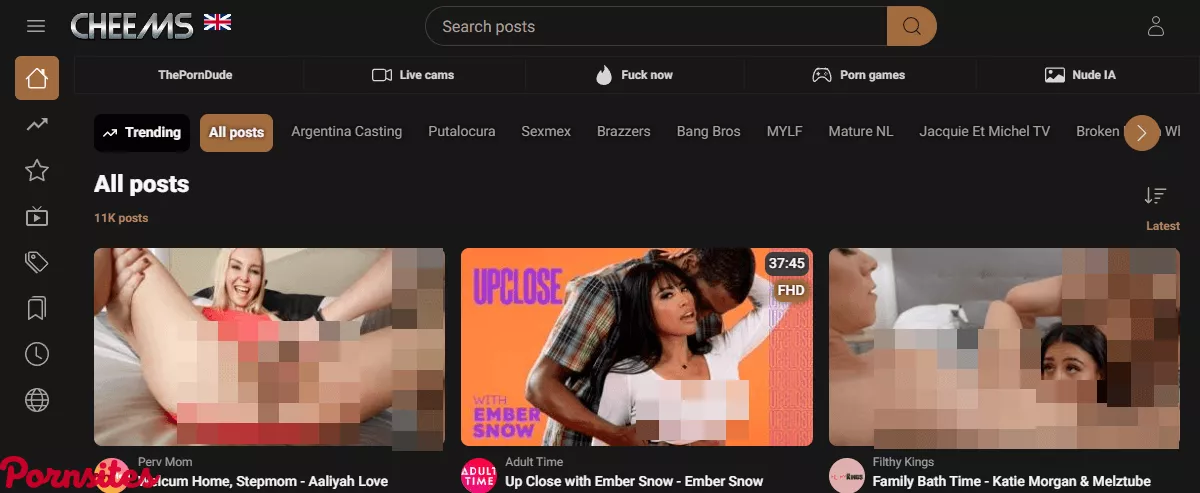Viewport: 1200px width, 493px height.
Task: Open the Up Close with Ember Snow thumbnail
Action: tap(636, 346)
